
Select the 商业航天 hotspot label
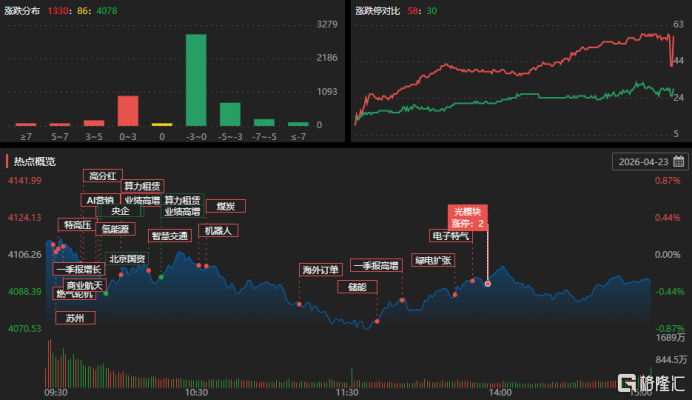click(x=84, y=285)
